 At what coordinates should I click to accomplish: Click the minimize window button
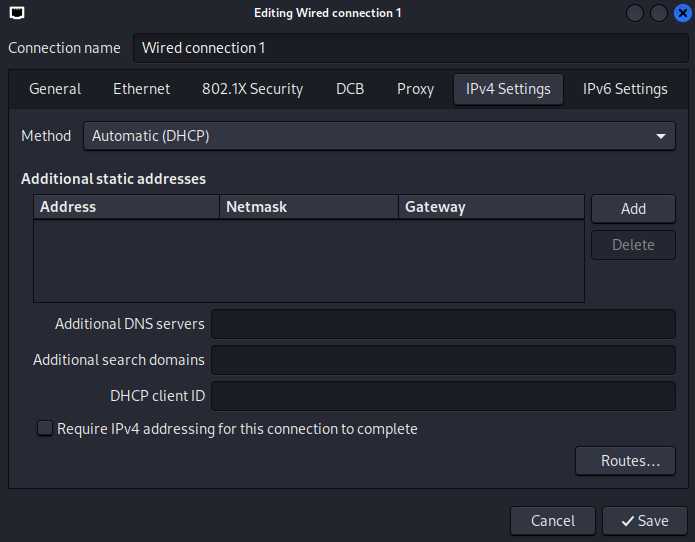tap(635, 13)
